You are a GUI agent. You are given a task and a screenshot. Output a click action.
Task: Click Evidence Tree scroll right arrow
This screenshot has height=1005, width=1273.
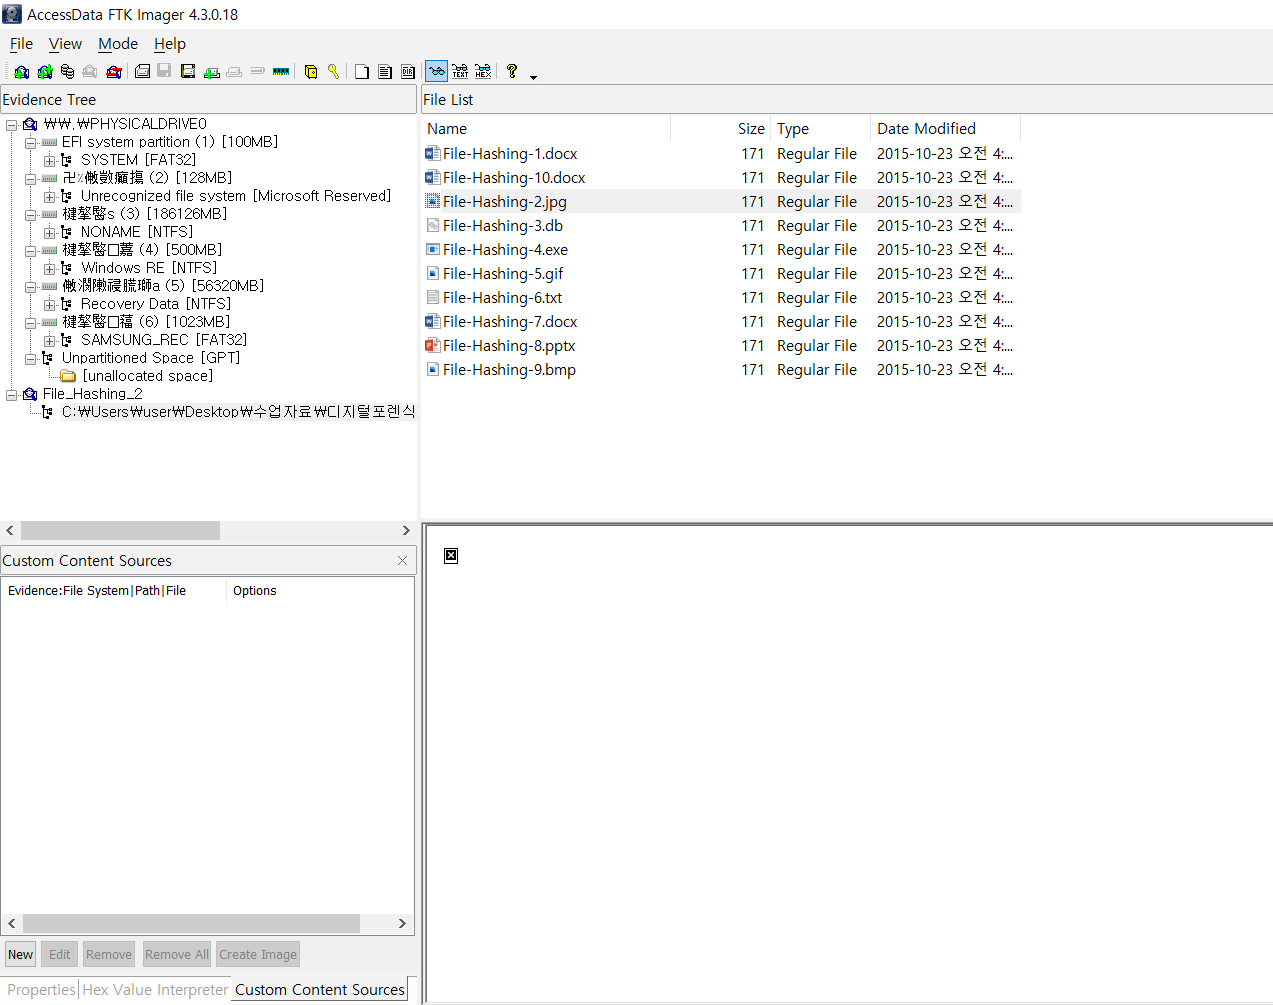point(406,531)
